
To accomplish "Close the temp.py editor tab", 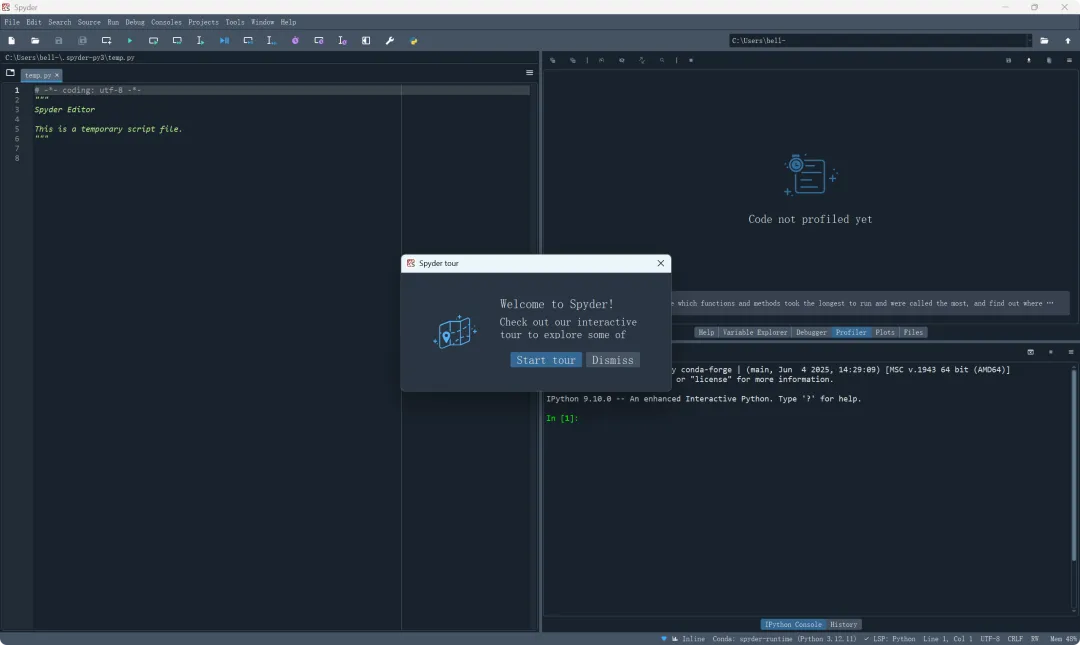I will [56, 75].
